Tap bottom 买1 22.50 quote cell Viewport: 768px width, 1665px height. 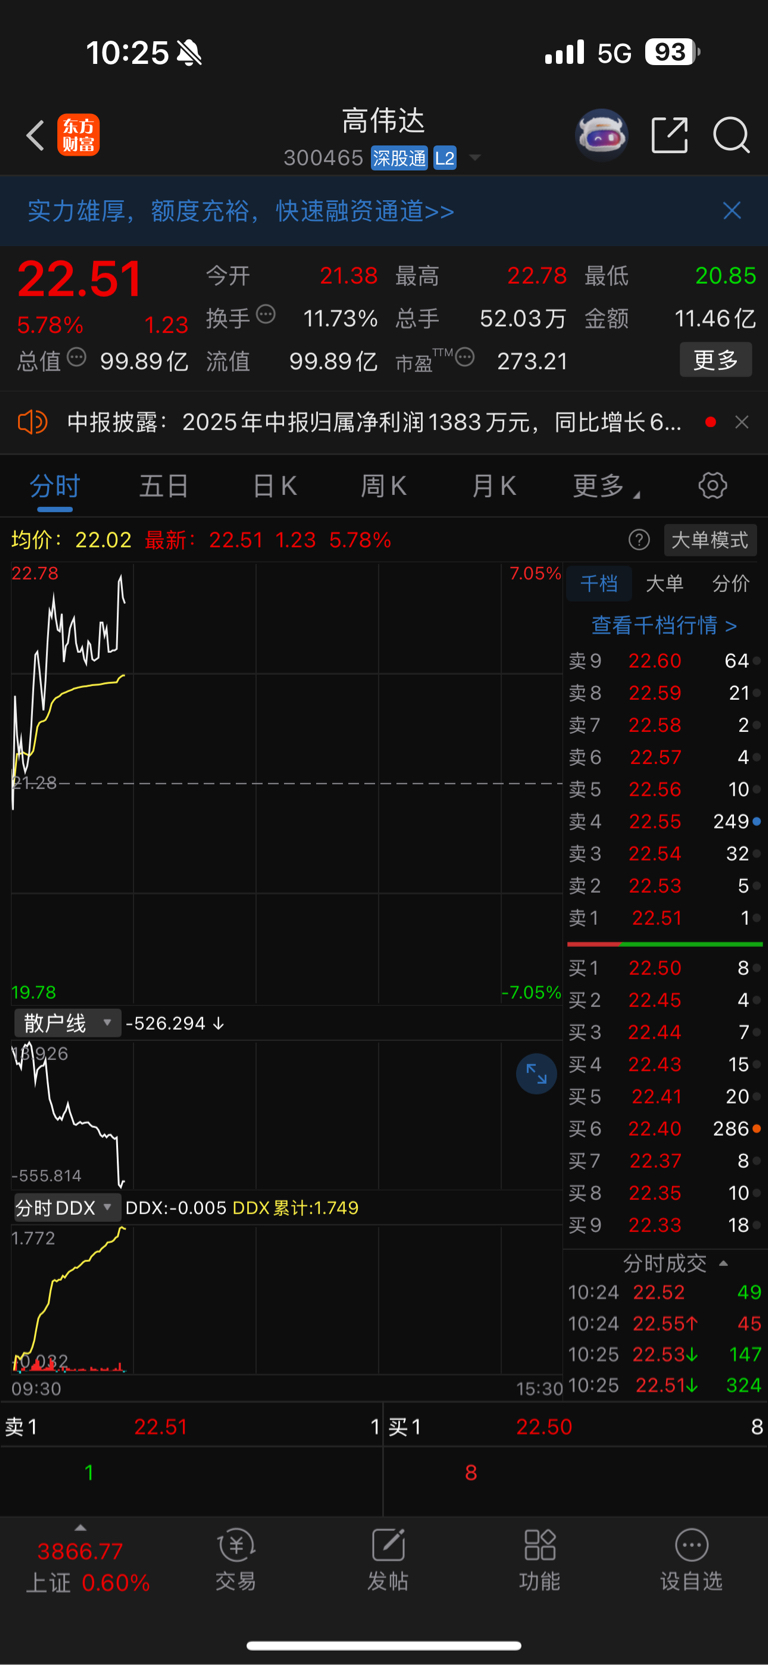[576, 1427]
